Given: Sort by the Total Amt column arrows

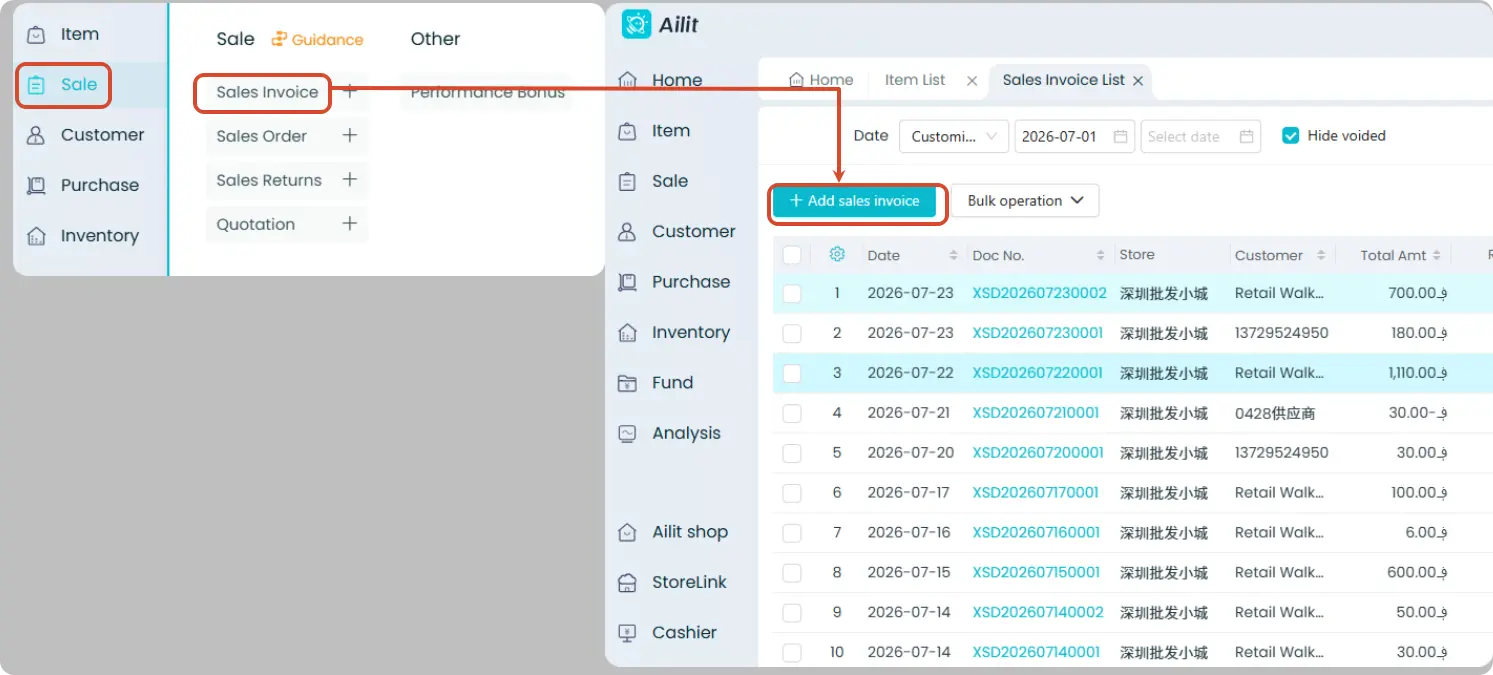Looking at the screenshot, I should pos(1436,255).
